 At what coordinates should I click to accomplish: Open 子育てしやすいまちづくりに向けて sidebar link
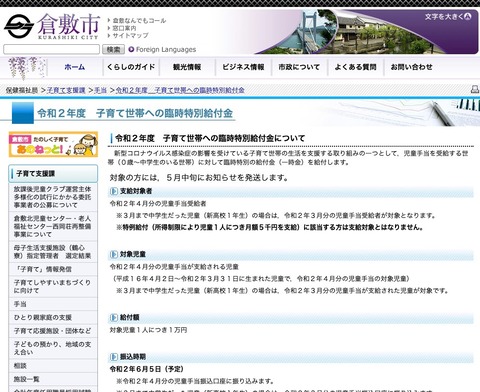(x=53, y=286)
